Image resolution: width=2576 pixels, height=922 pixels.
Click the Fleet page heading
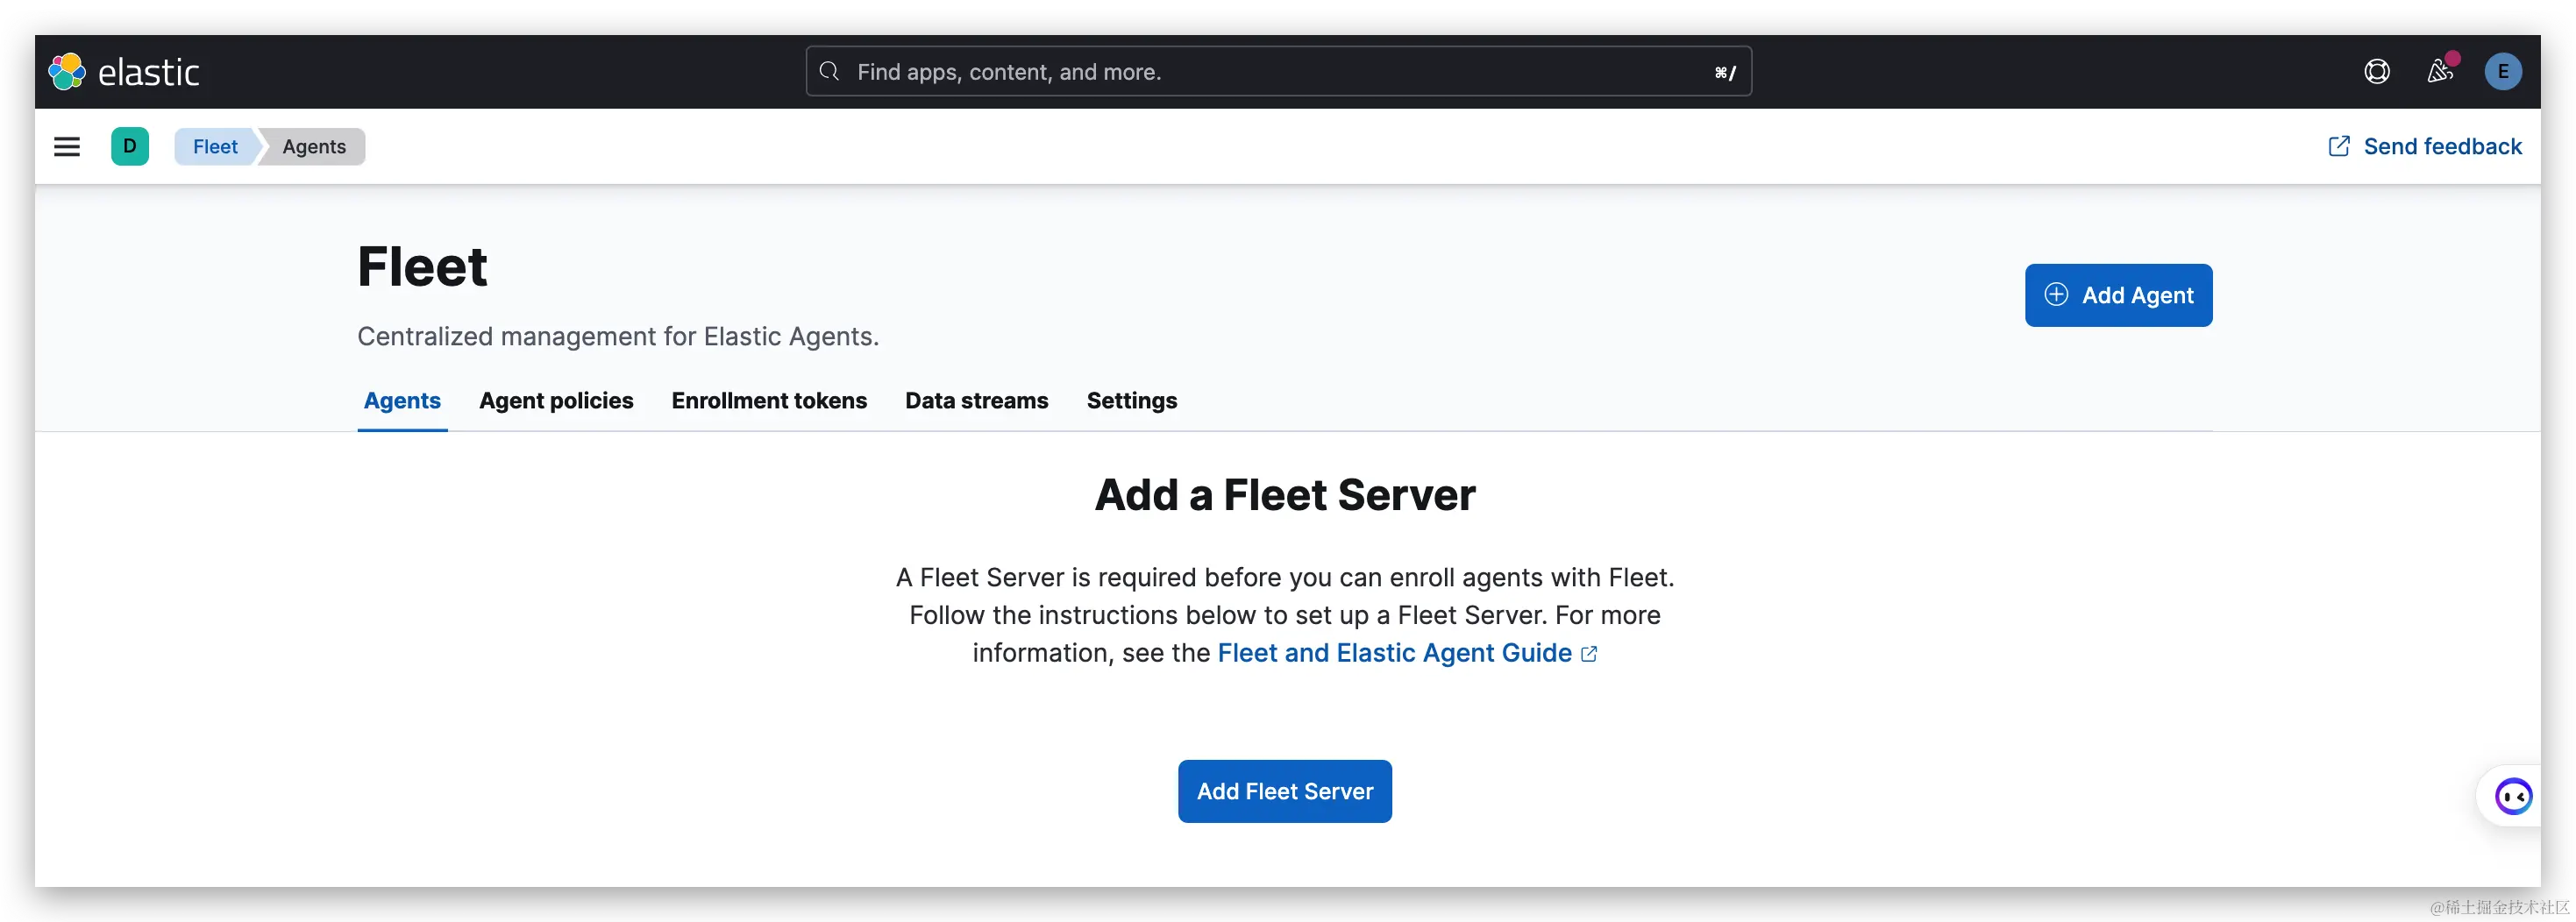(x=422, y=267)
